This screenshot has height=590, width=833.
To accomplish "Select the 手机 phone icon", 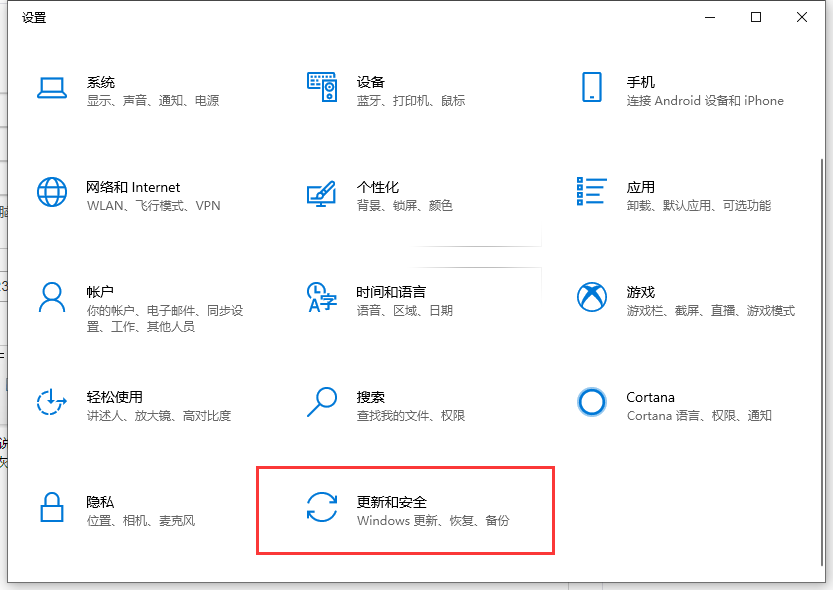I will pyautogui.click(x=592, y=88).
